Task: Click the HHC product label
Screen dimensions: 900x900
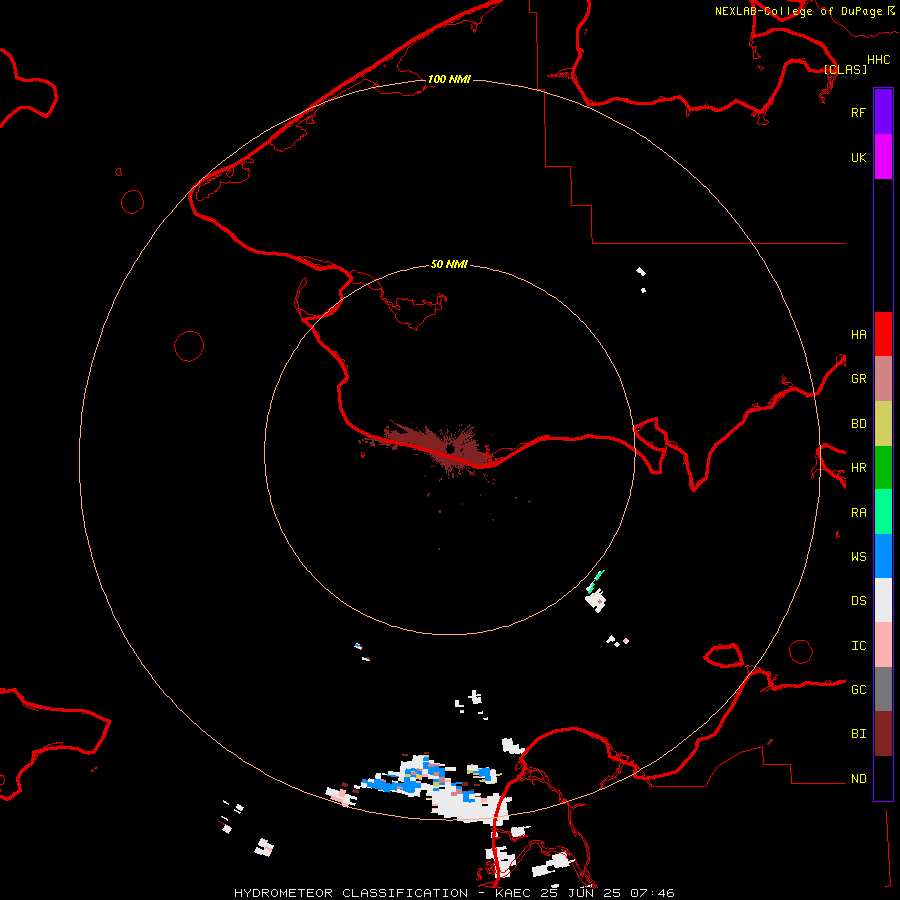Action: 878,60
